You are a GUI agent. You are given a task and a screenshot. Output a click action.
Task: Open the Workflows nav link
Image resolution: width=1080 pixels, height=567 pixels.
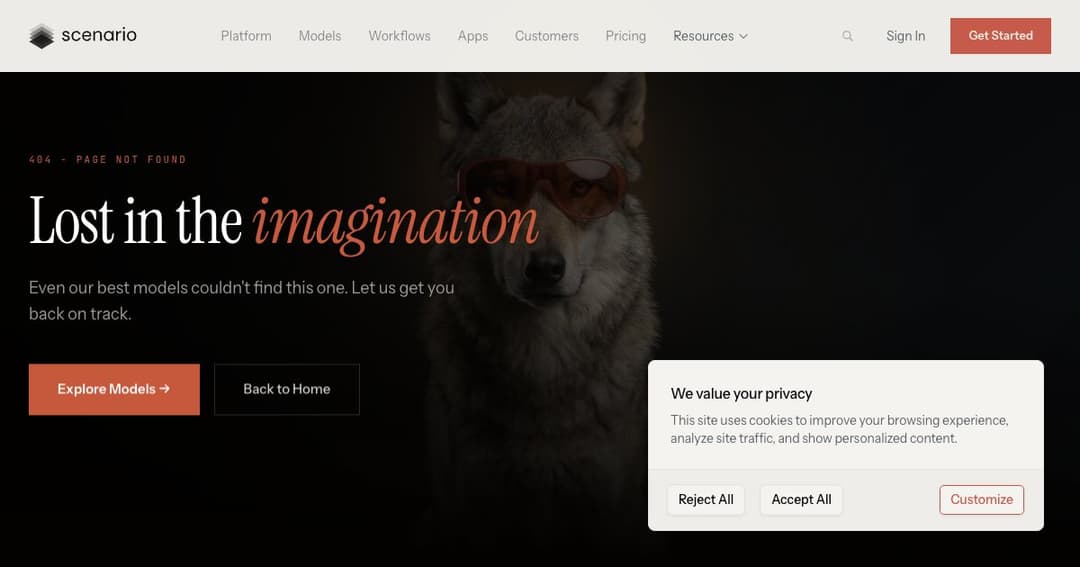399,36
